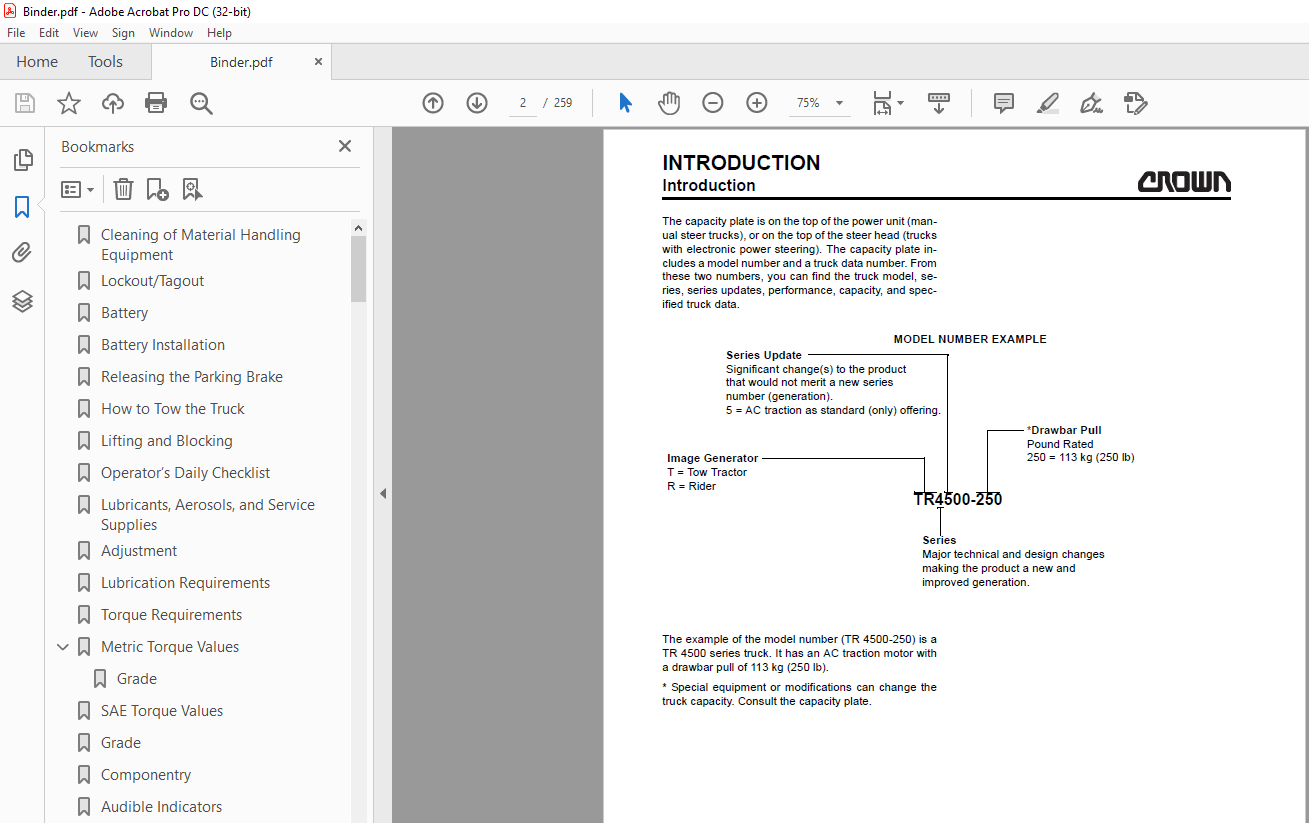The width and height of the screenshot is (1309, 823).
Task: Open the Window menu
Action: (171, 33)
